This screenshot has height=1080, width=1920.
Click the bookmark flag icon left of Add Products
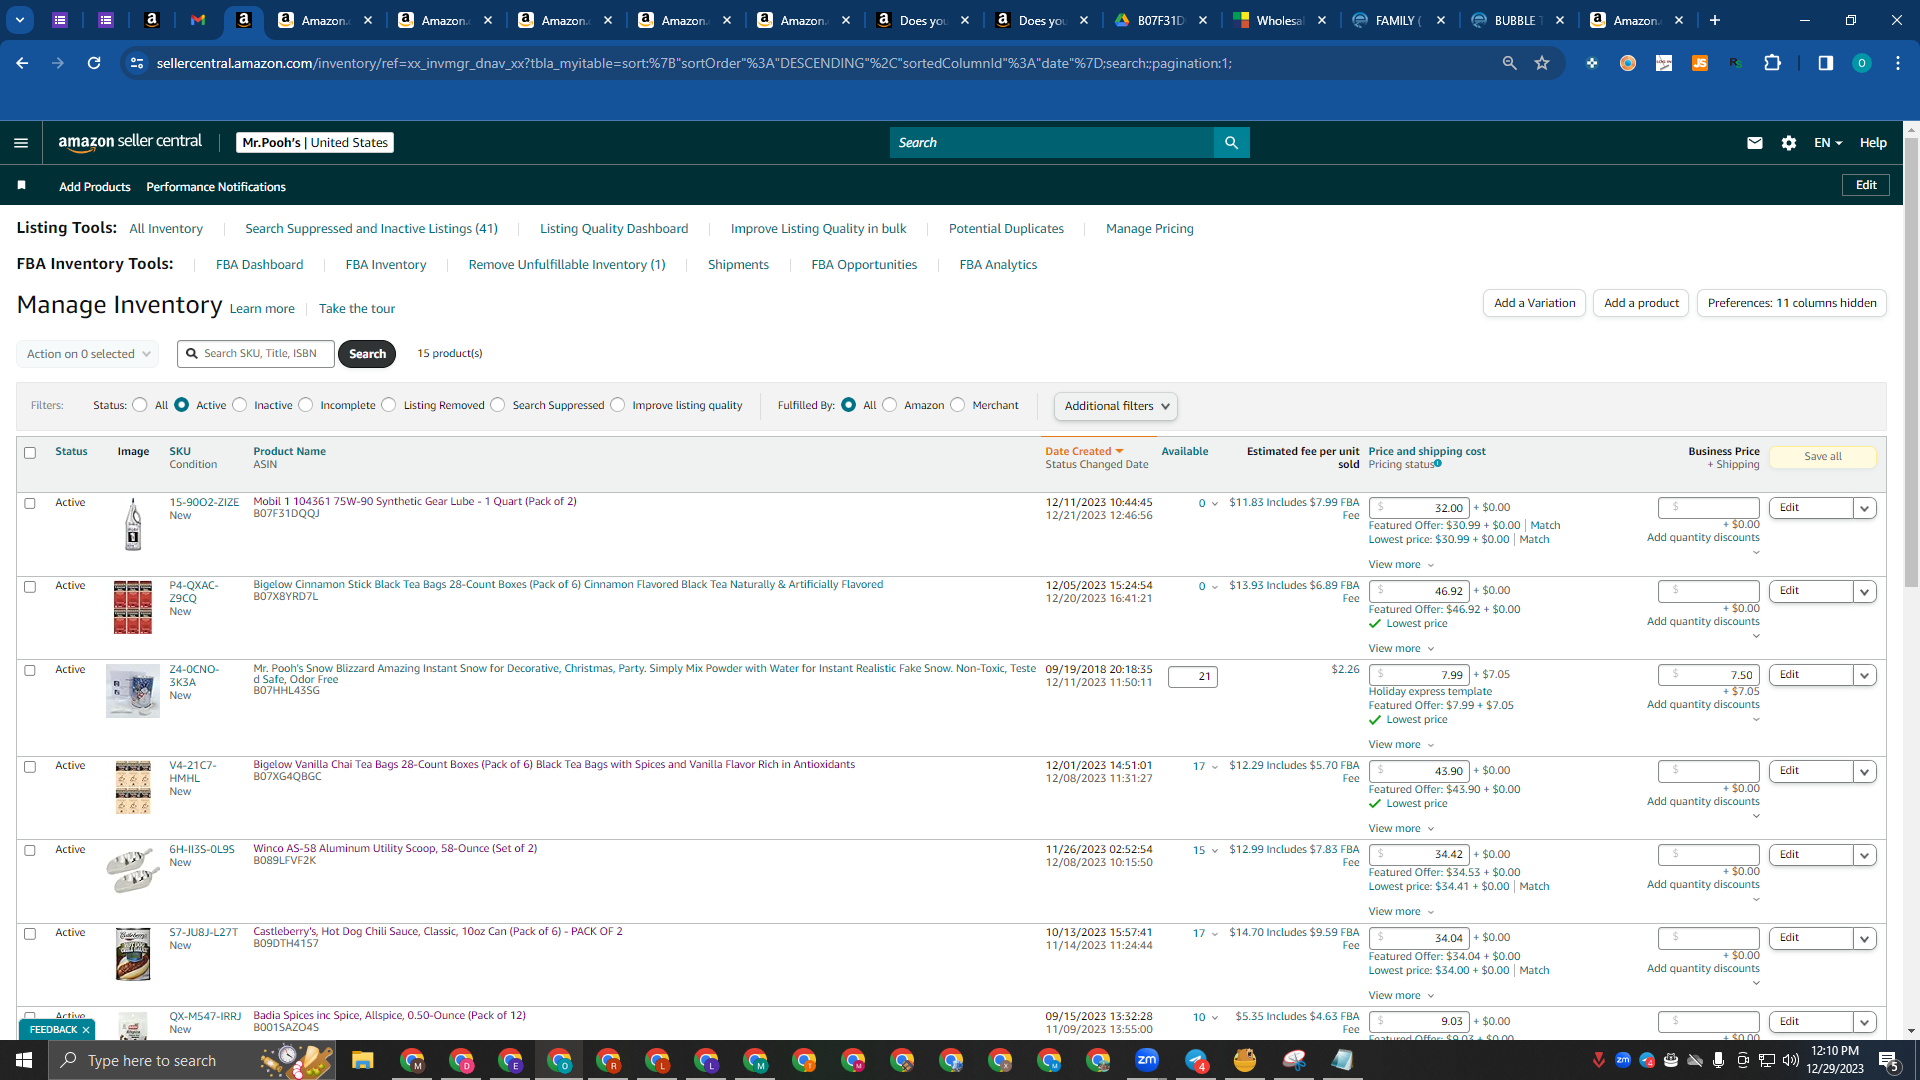[x=22, y=186]
